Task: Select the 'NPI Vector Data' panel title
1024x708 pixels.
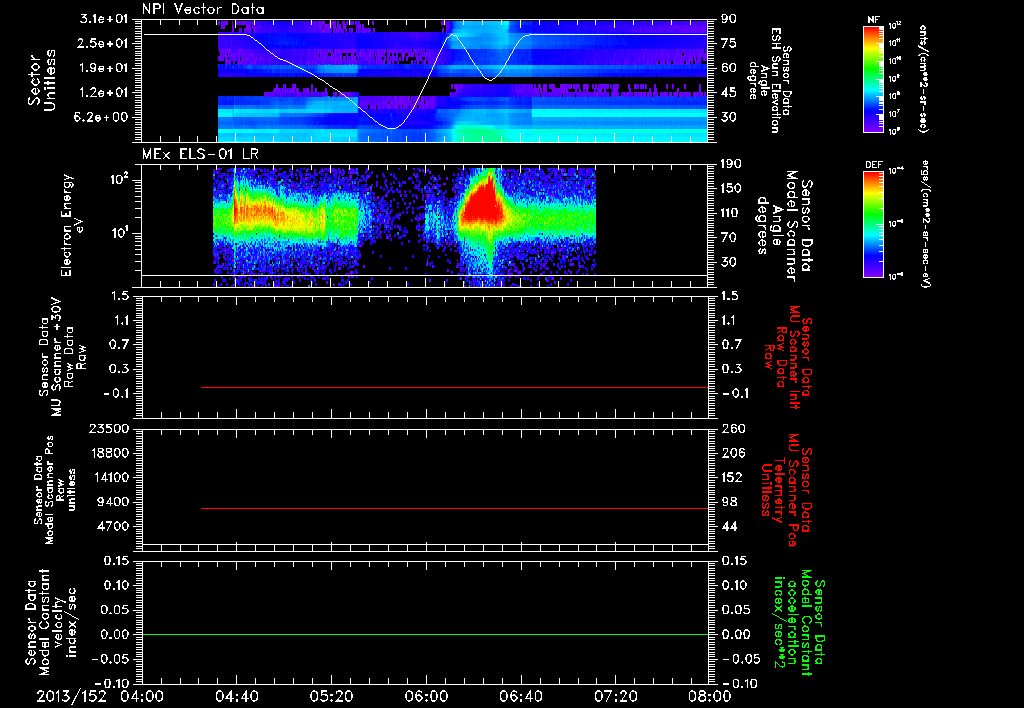Action: [203, 9]
